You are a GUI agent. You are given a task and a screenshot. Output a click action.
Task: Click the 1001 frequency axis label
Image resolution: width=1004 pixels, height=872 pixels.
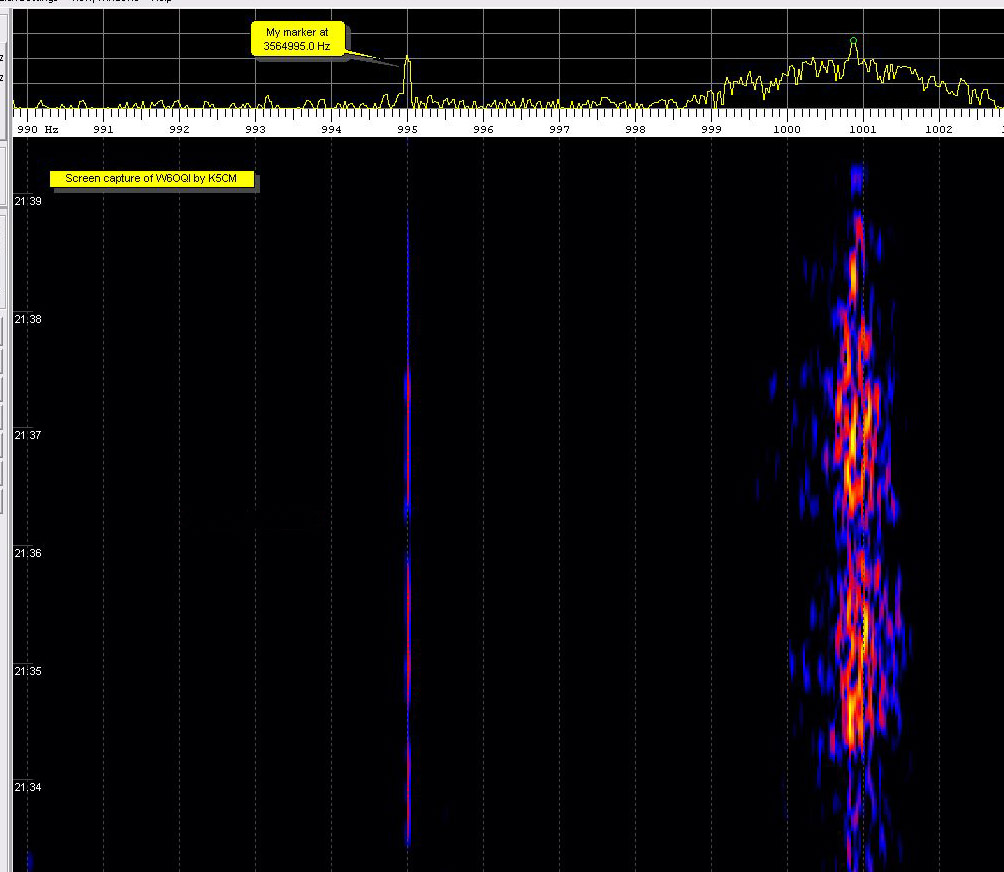[863, 129]
